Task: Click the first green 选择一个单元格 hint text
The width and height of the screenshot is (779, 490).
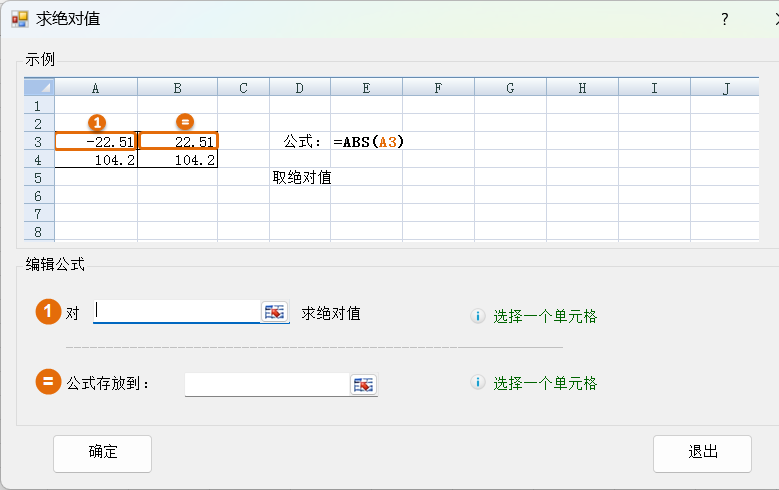Action: click(545, 316)
